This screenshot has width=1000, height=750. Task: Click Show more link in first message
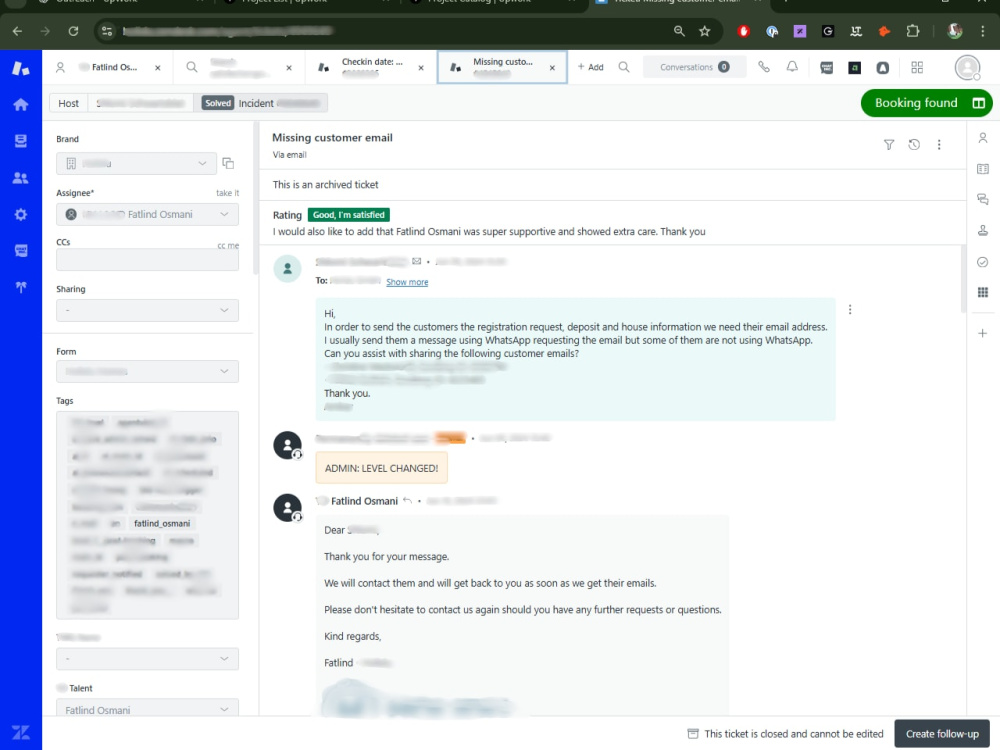[407, 282]
